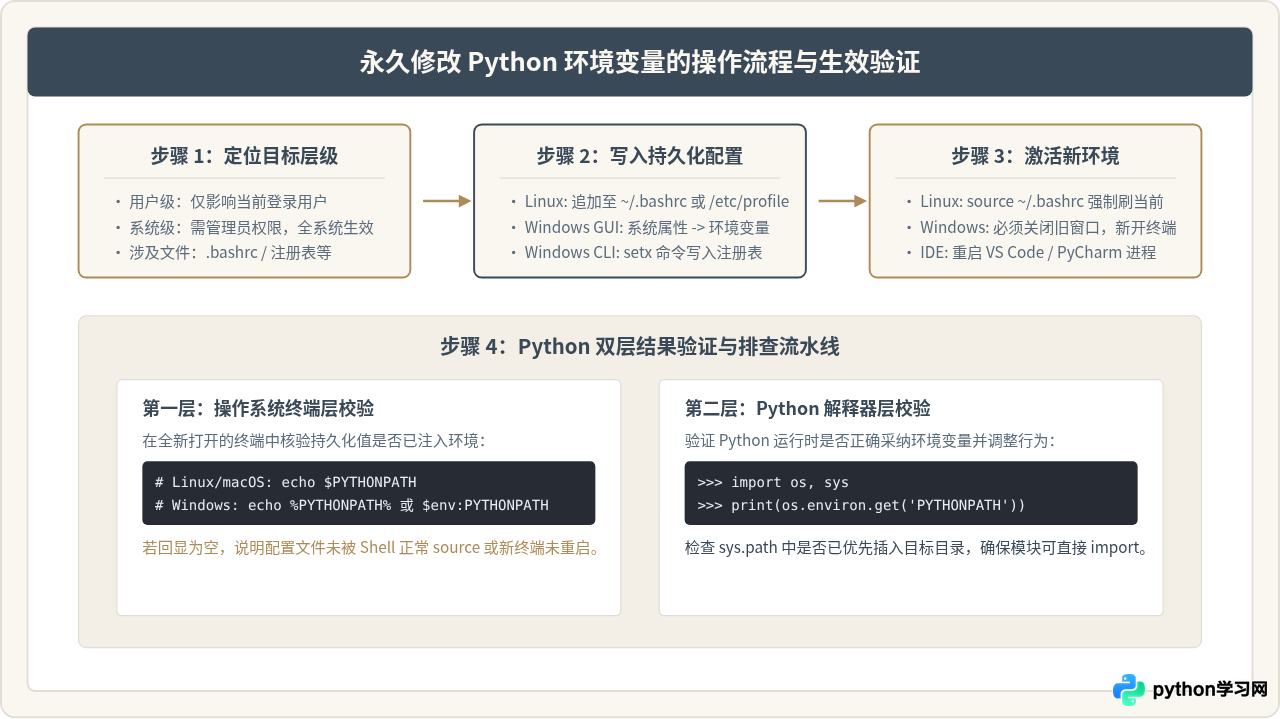Click heading 第二层：Python 解释器层校验
Image resolution: width=1280 pixels, height=719 pixels.
point(808,408)
